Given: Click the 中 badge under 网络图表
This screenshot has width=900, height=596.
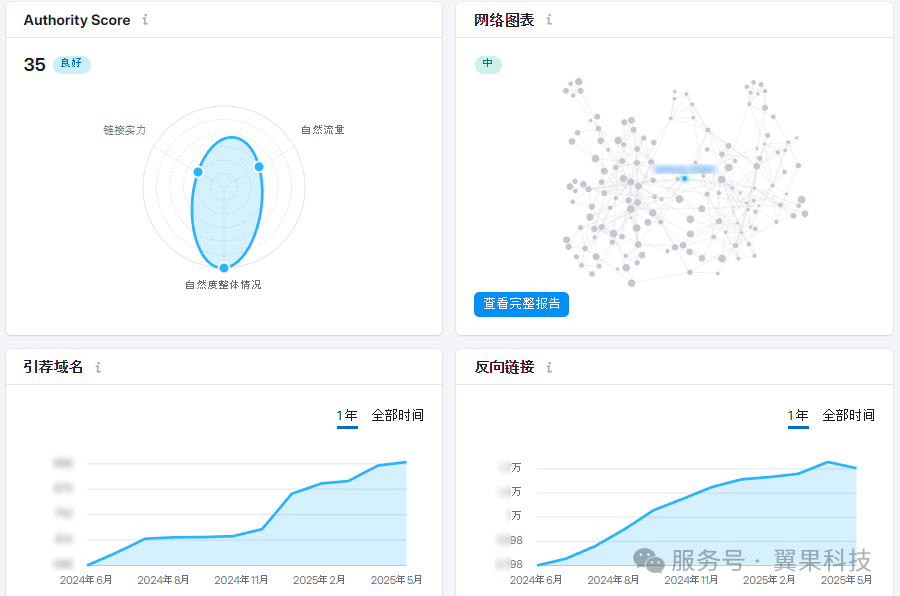Looking at the screenshot, I should [x=488, y=64].
